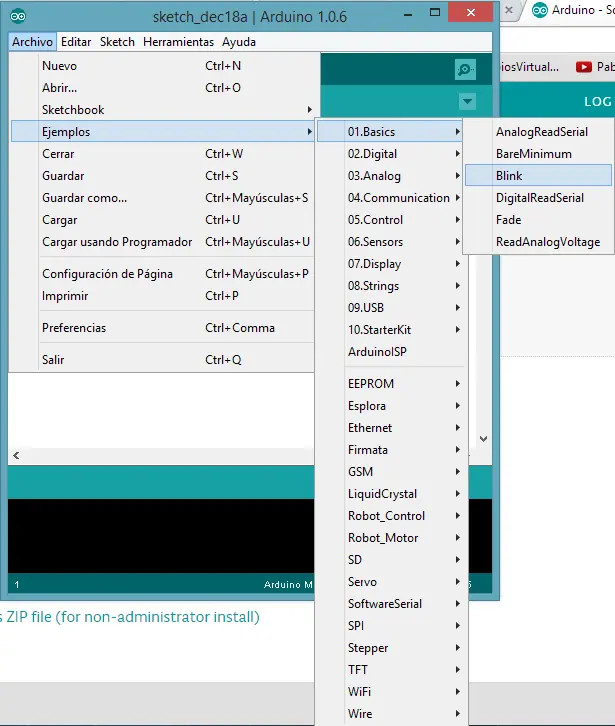This screenshot has height=726, width=615.
Task: Select Cargar menu entry
Action: 163,220
